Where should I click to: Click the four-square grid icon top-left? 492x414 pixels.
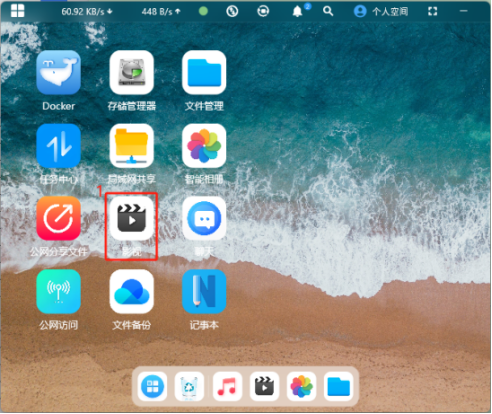pyautogui.click(x=17, y=11)
